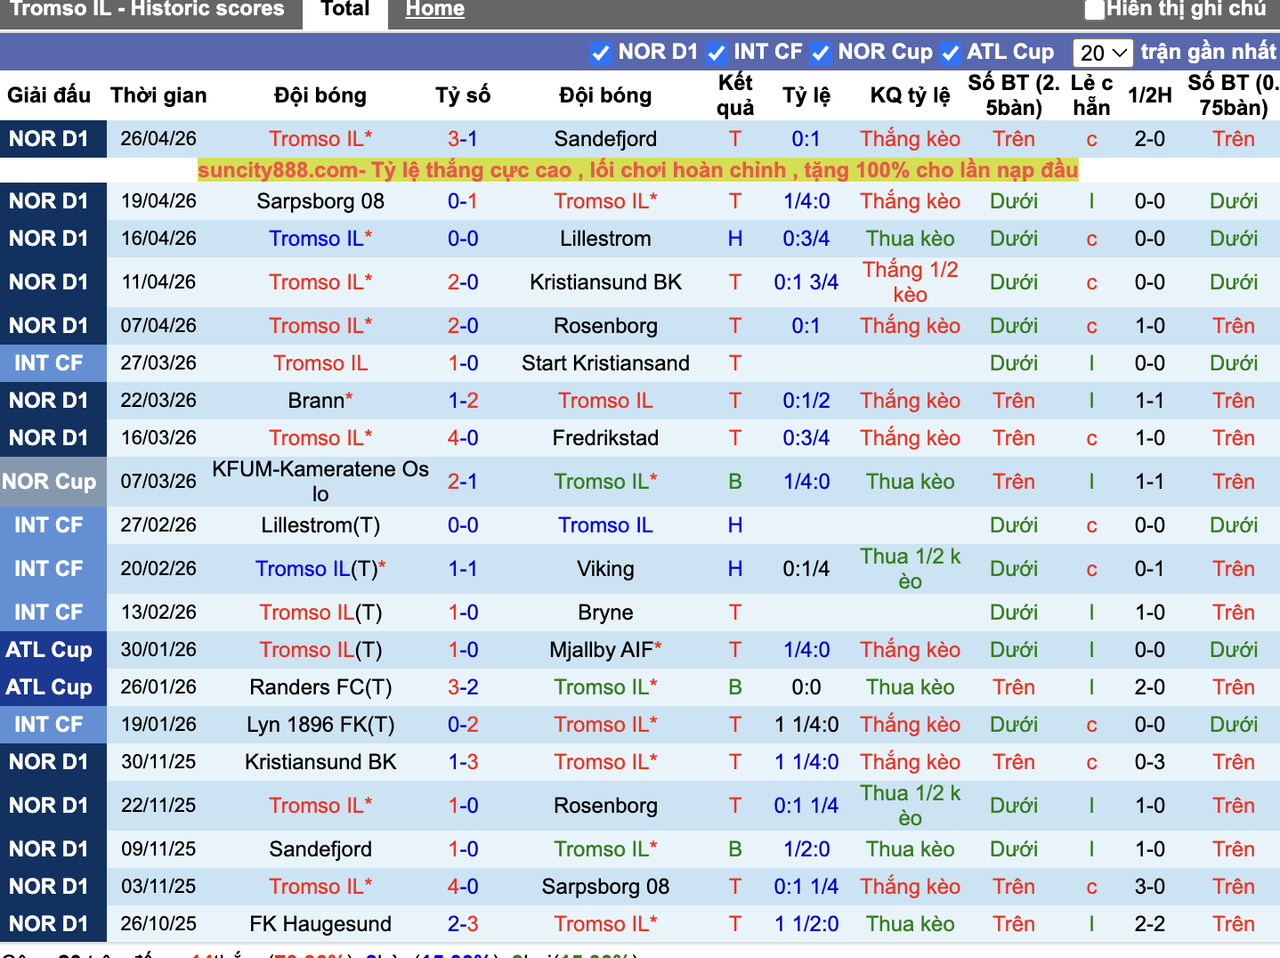Tick the Hiên thị ghi chú checkbox
Image resolution: width=1280 pixels, height=958 pixels.
click(1095, 10)
